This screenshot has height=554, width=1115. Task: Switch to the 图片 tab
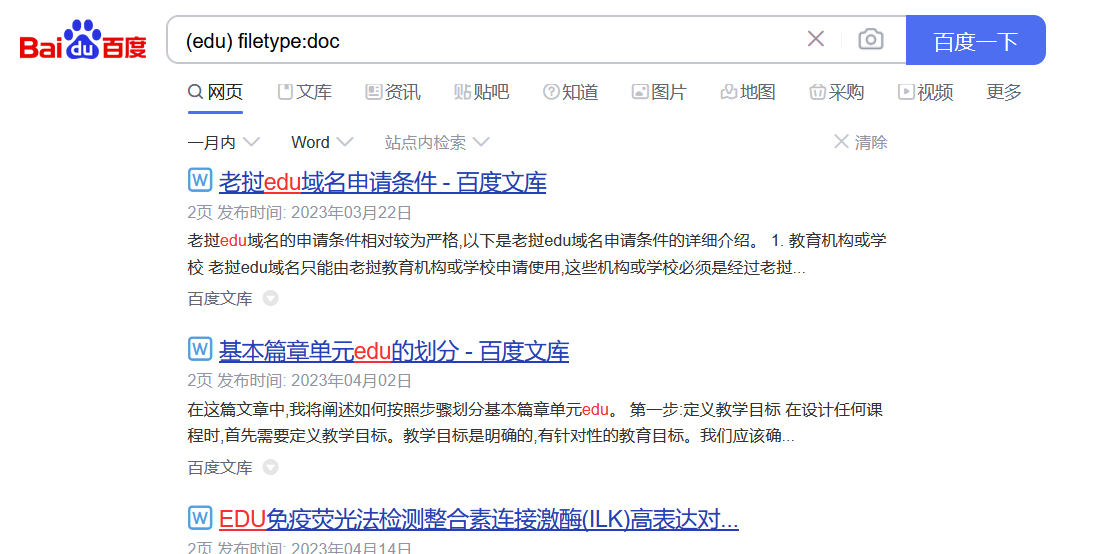659,92
